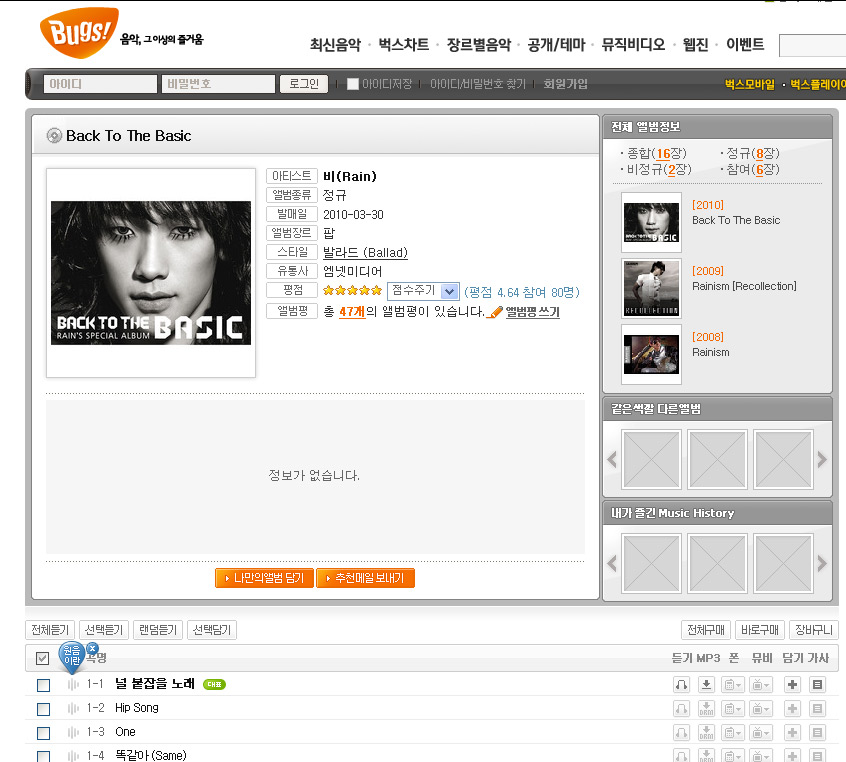
Task: Open the 이벤트 menu
Action: coord(745,44)
